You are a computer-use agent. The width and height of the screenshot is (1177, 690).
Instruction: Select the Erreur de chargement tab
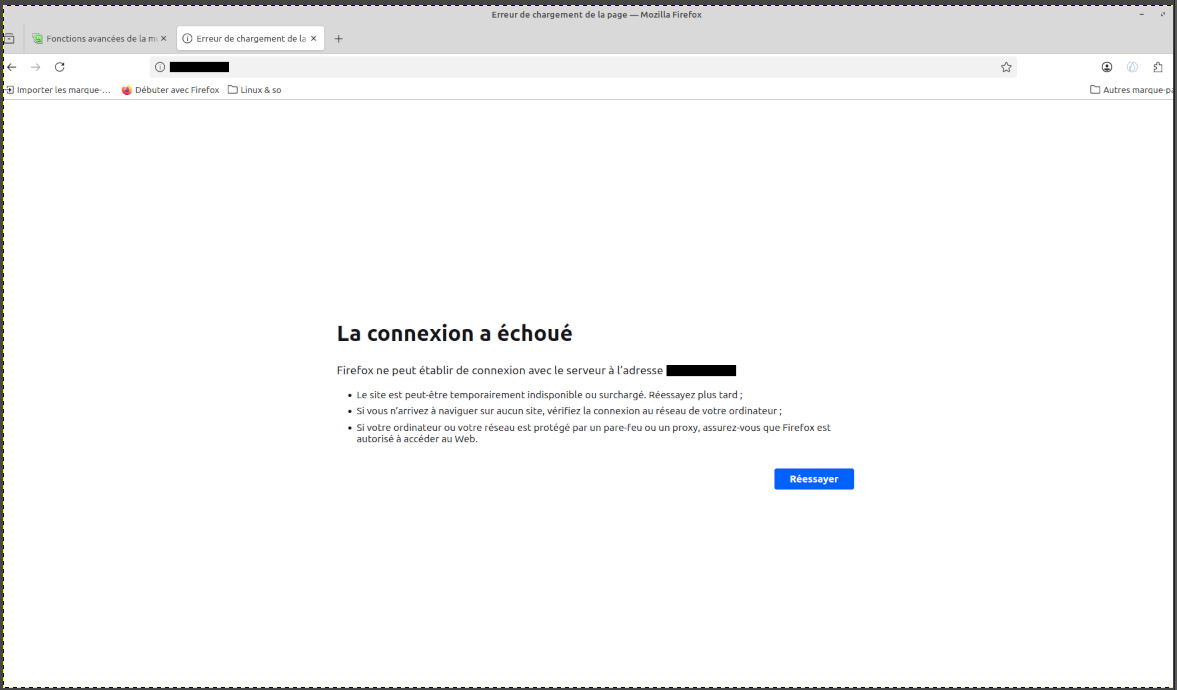245,39
